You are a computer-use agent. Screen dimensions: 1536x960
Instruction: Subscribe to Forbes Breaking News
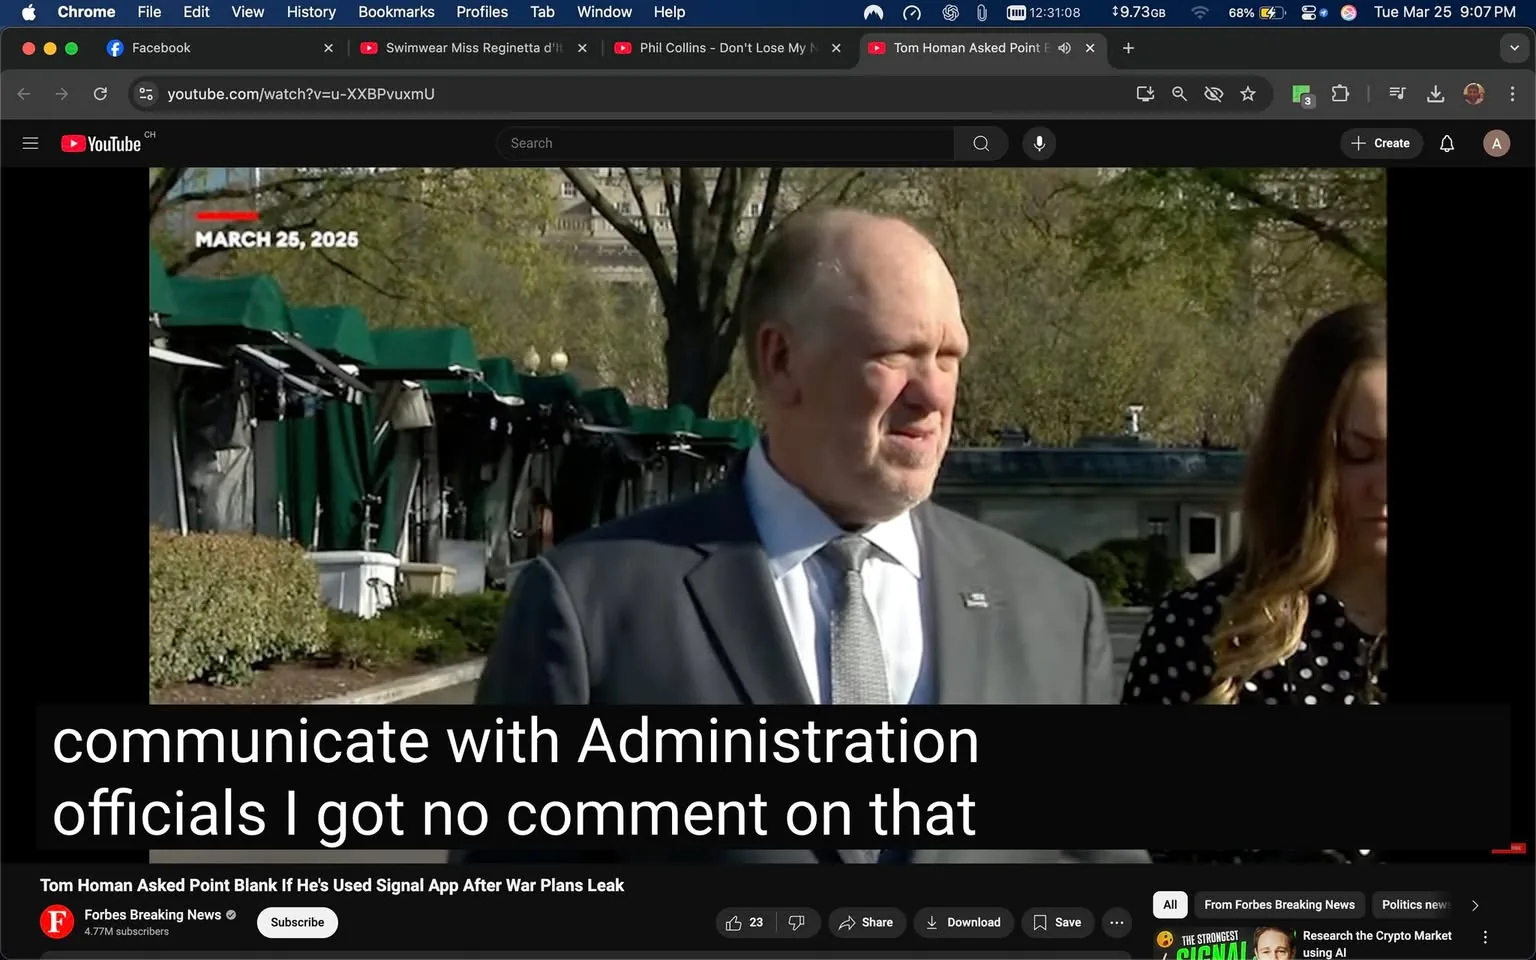click(297, 922)
